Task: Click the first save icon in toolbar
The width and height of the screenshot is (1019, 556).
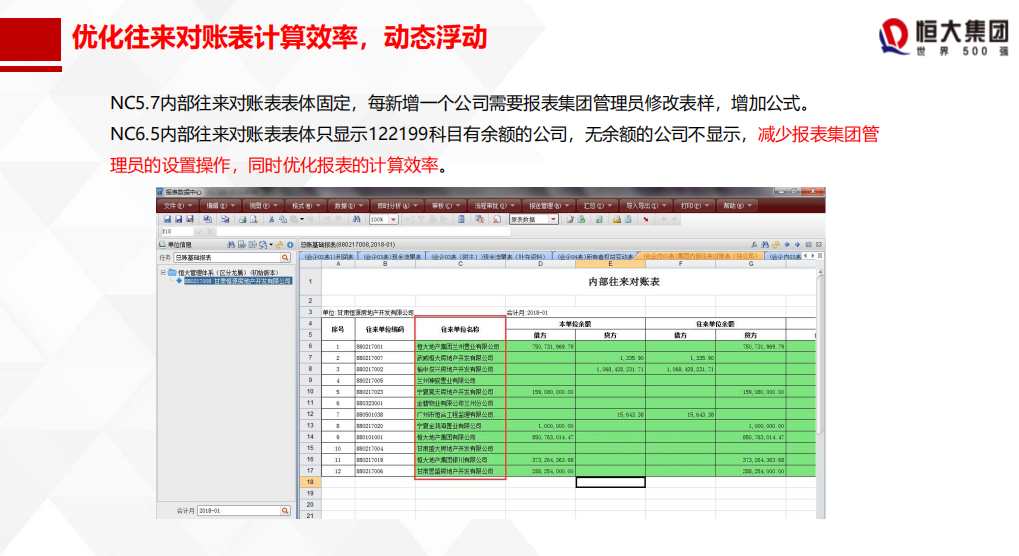Action: pos(167,220)
